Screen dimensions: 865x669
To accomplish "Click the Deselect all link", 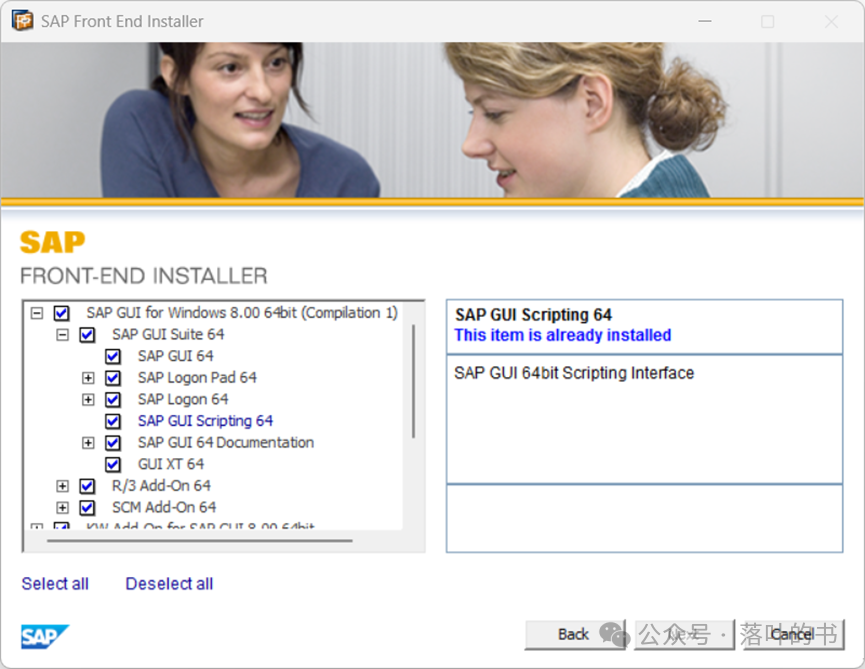I will (x=169, y=584).
